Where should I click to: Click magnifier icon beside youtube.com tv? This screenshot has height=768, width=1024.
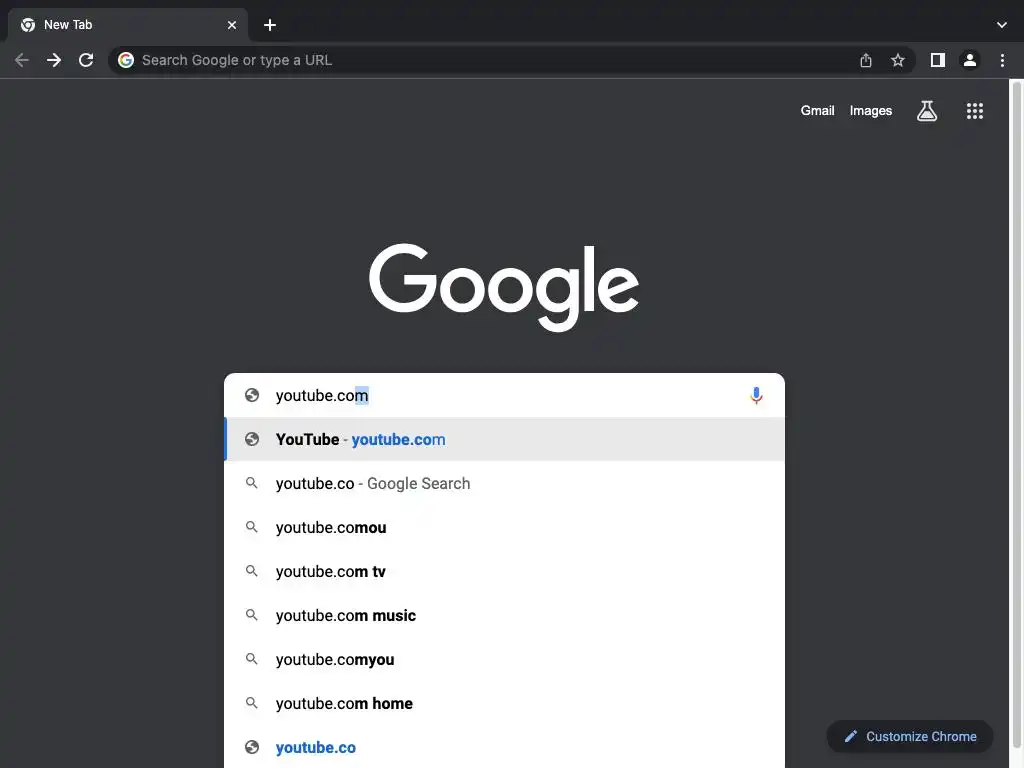coord(251,571)
